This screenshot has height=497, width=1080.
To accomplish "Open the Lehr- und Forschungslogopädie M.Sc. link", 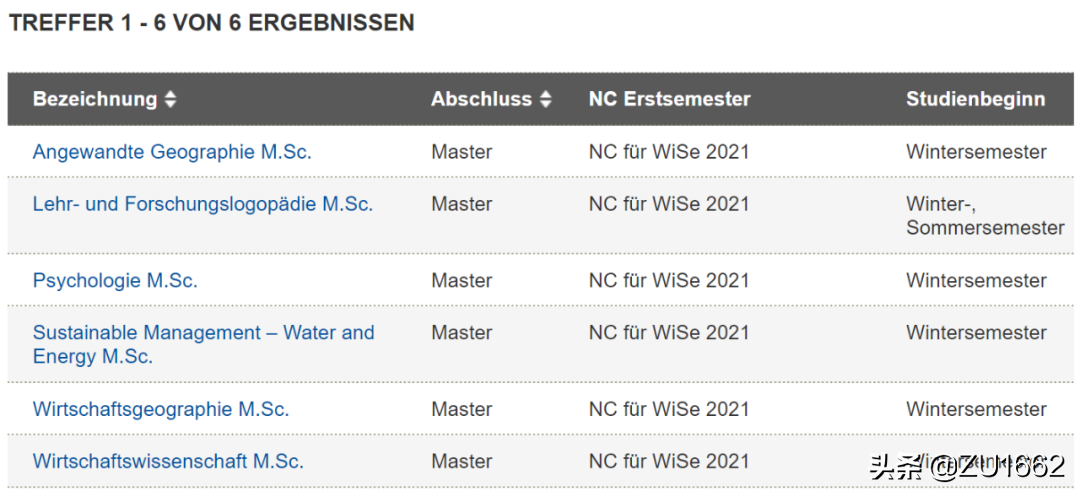I will tap(203, 204).
